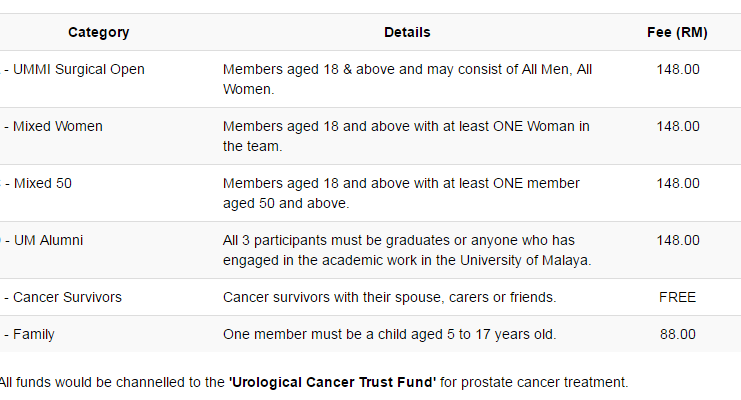Click the Details column header
This screenshot has width=741, height=400.
pyautogui.click(x=407, y=32)
